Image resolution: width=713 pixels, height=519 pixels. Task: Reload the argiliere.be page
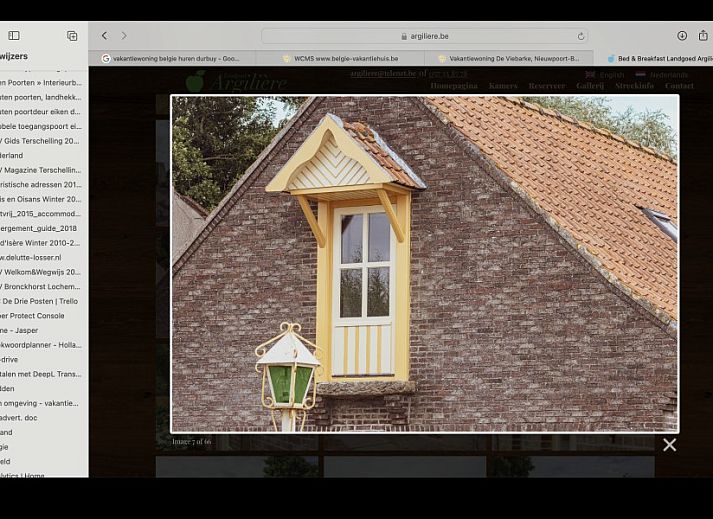click(x=581, y=36)
